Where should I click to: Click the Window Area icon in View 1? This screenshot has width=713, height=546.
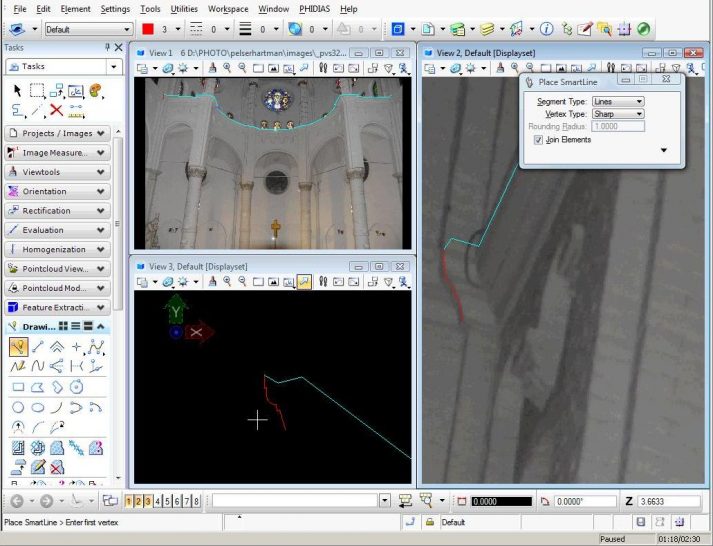pyautogui.click(x=258, y=68)
